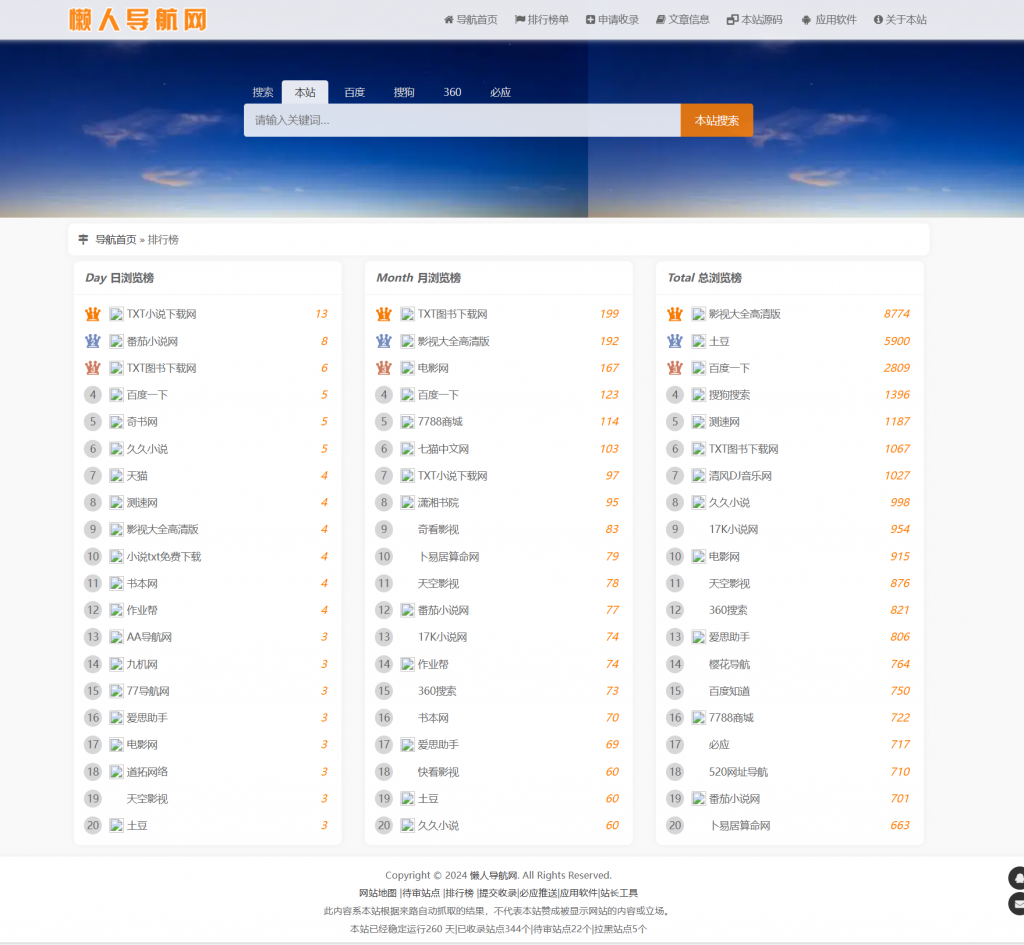
Task: Open 应用软件 in the top navigation
Action: (x=829, y=20)
